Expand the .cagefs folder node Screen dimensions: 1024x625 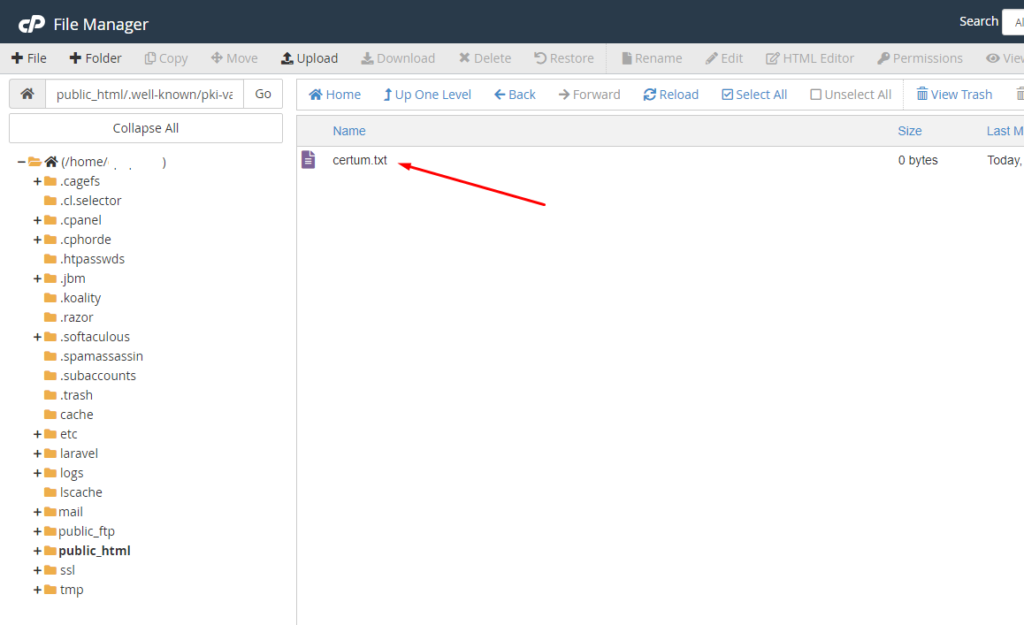coord(37,181)
